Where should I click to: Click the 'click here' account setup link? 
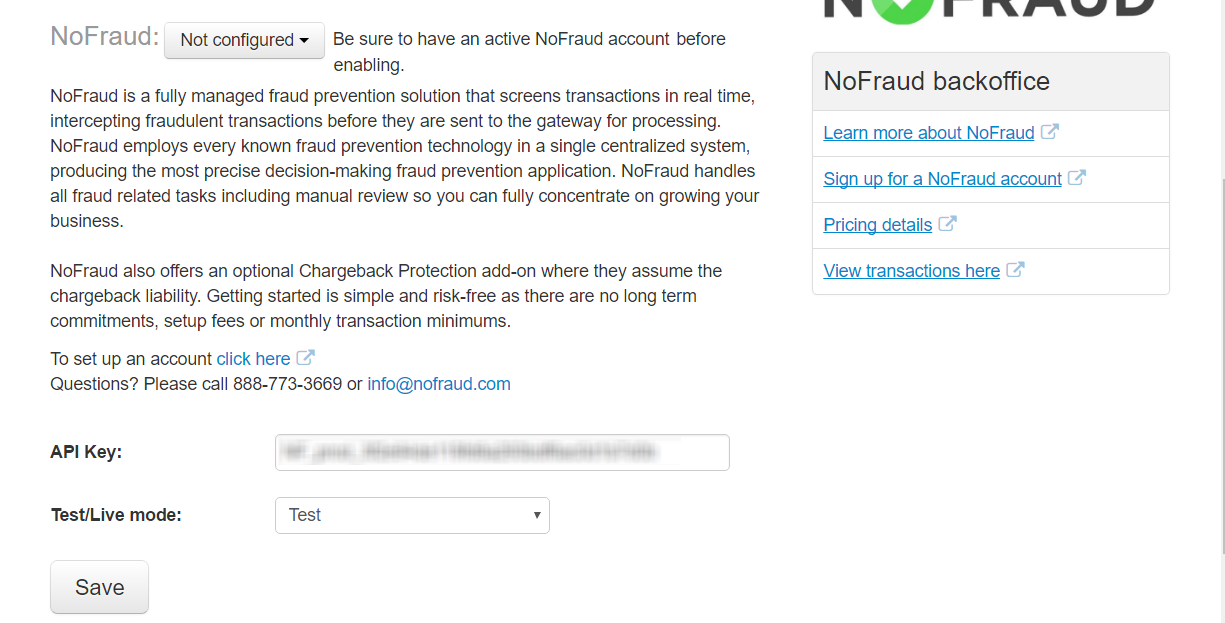coord(254,359)
